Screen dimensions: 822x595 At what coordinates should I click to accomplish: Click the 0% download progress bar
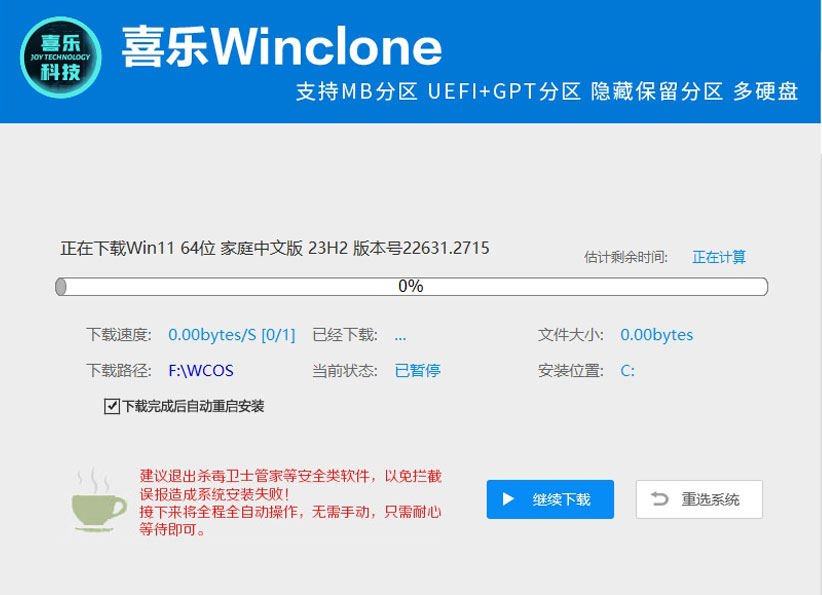point(412,287)
